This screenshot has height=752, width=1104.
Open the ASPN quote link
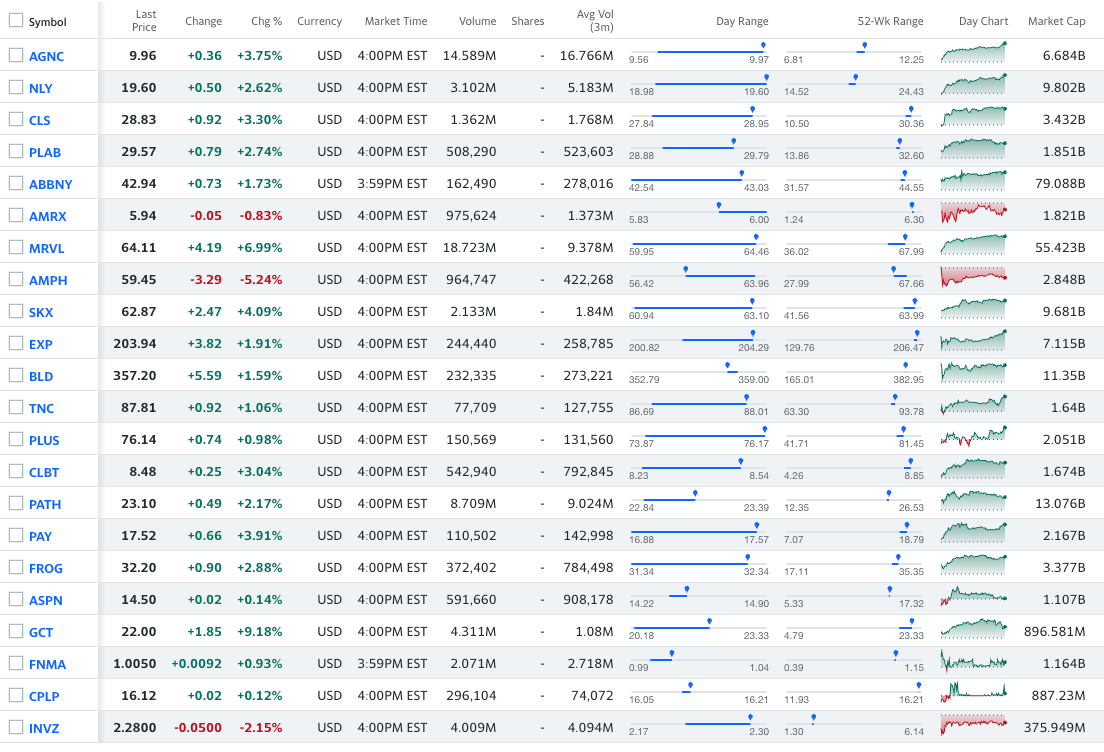point(46,601)
